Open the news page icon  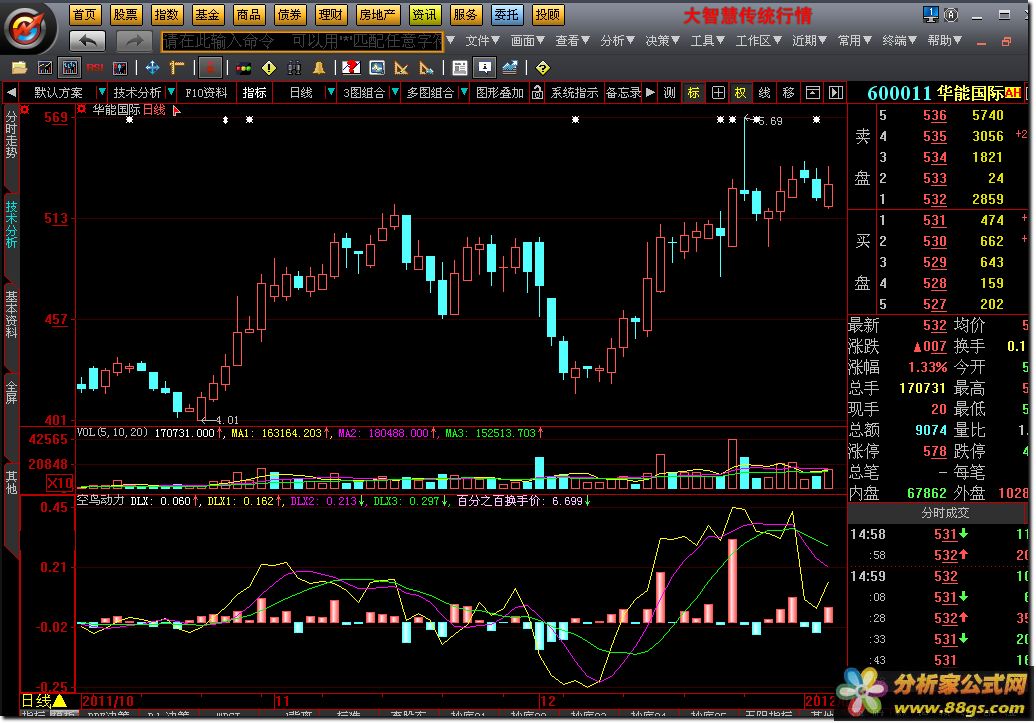pos(460,67)
